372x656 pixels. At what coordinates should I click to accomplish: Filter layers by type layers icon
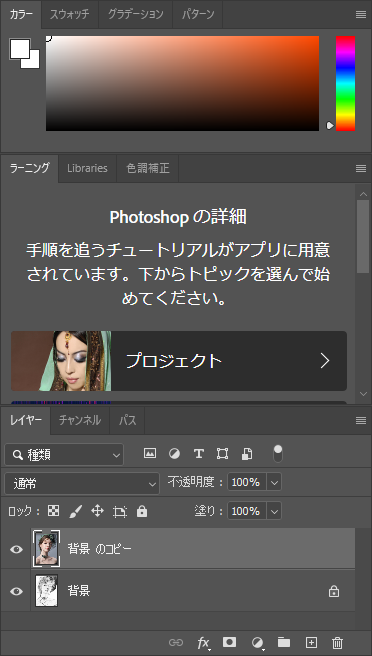tap(199, 454)
